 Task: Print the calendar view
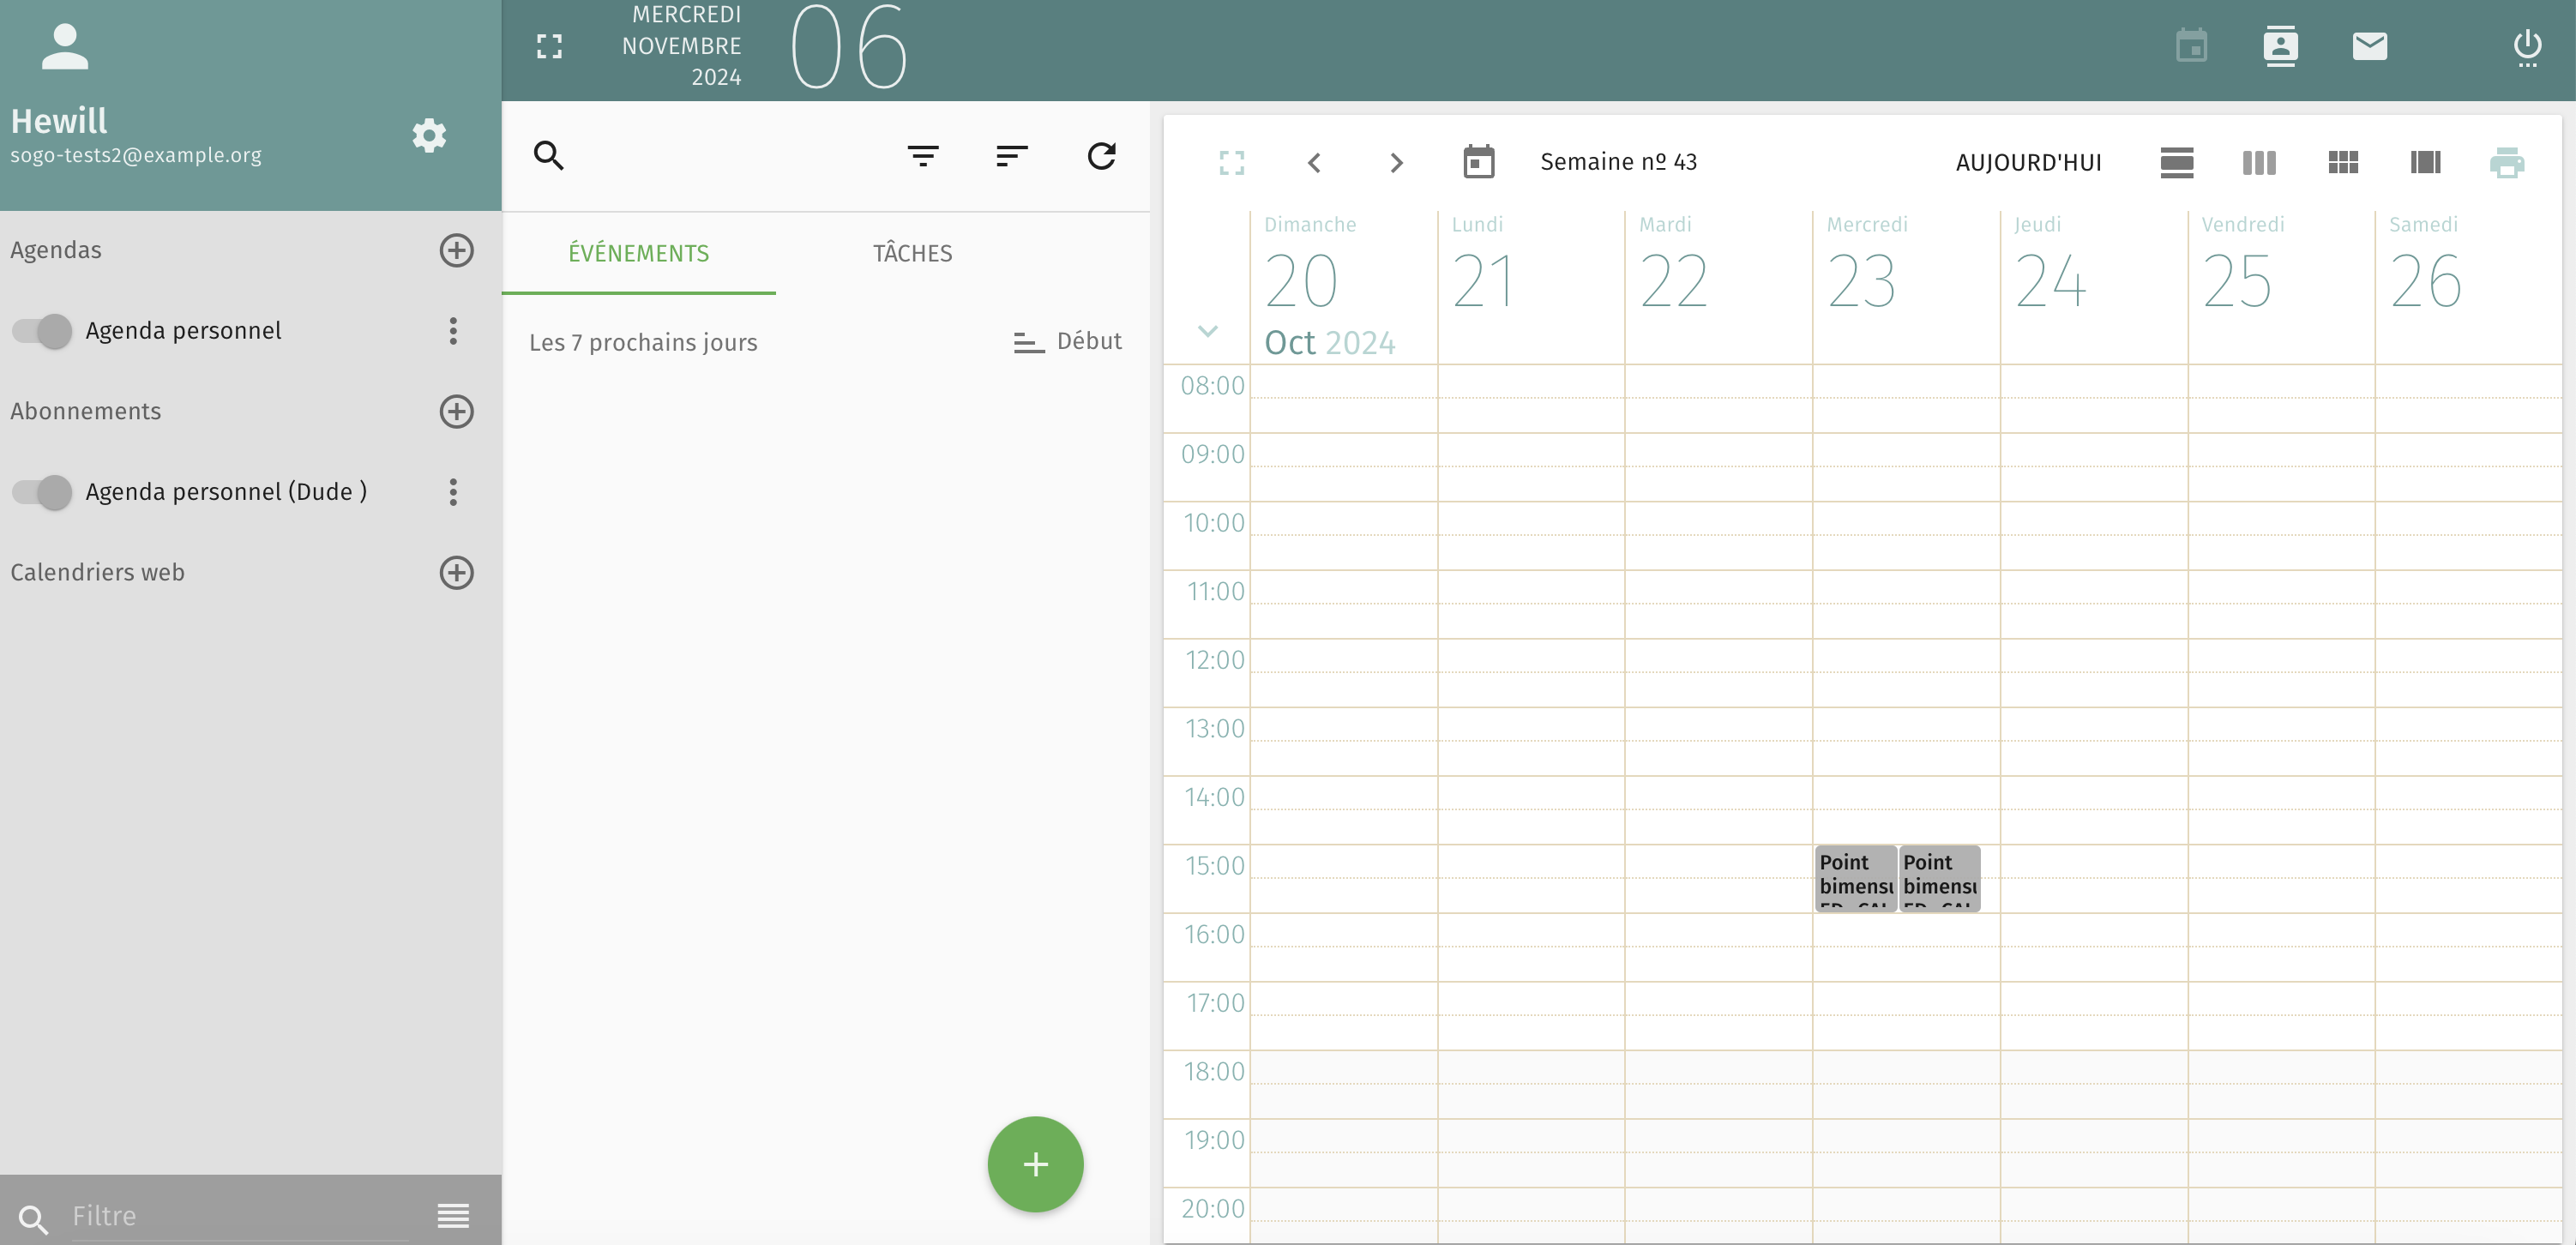click(x=2506, y=162)
